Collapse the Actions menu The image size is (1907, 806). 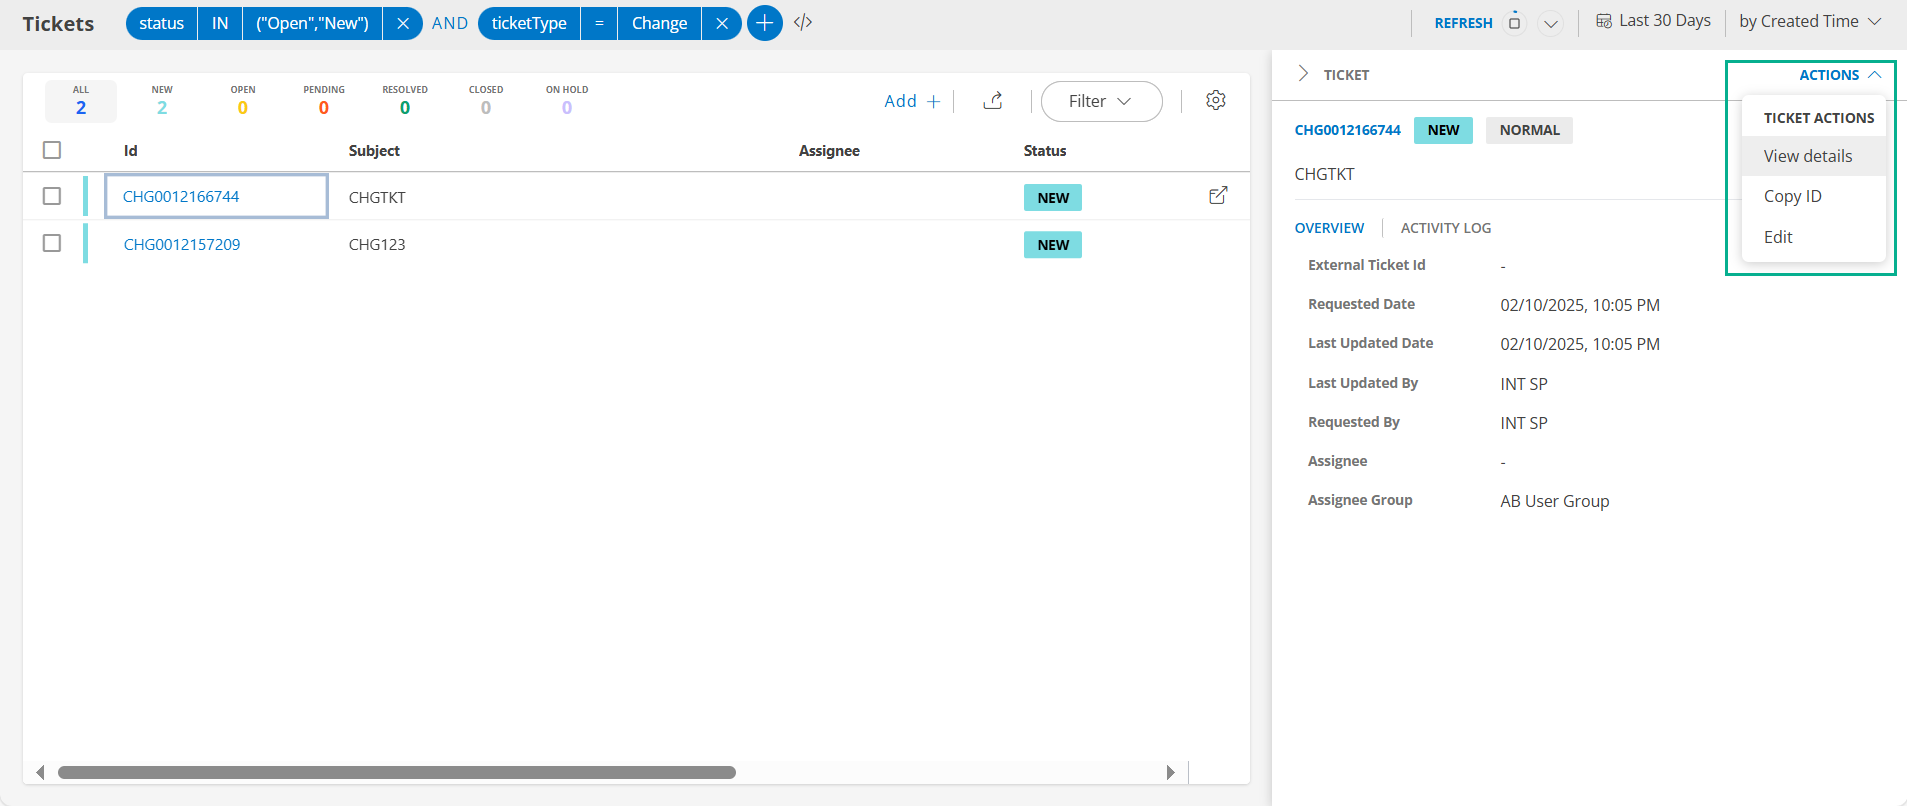coord(1840,75)
